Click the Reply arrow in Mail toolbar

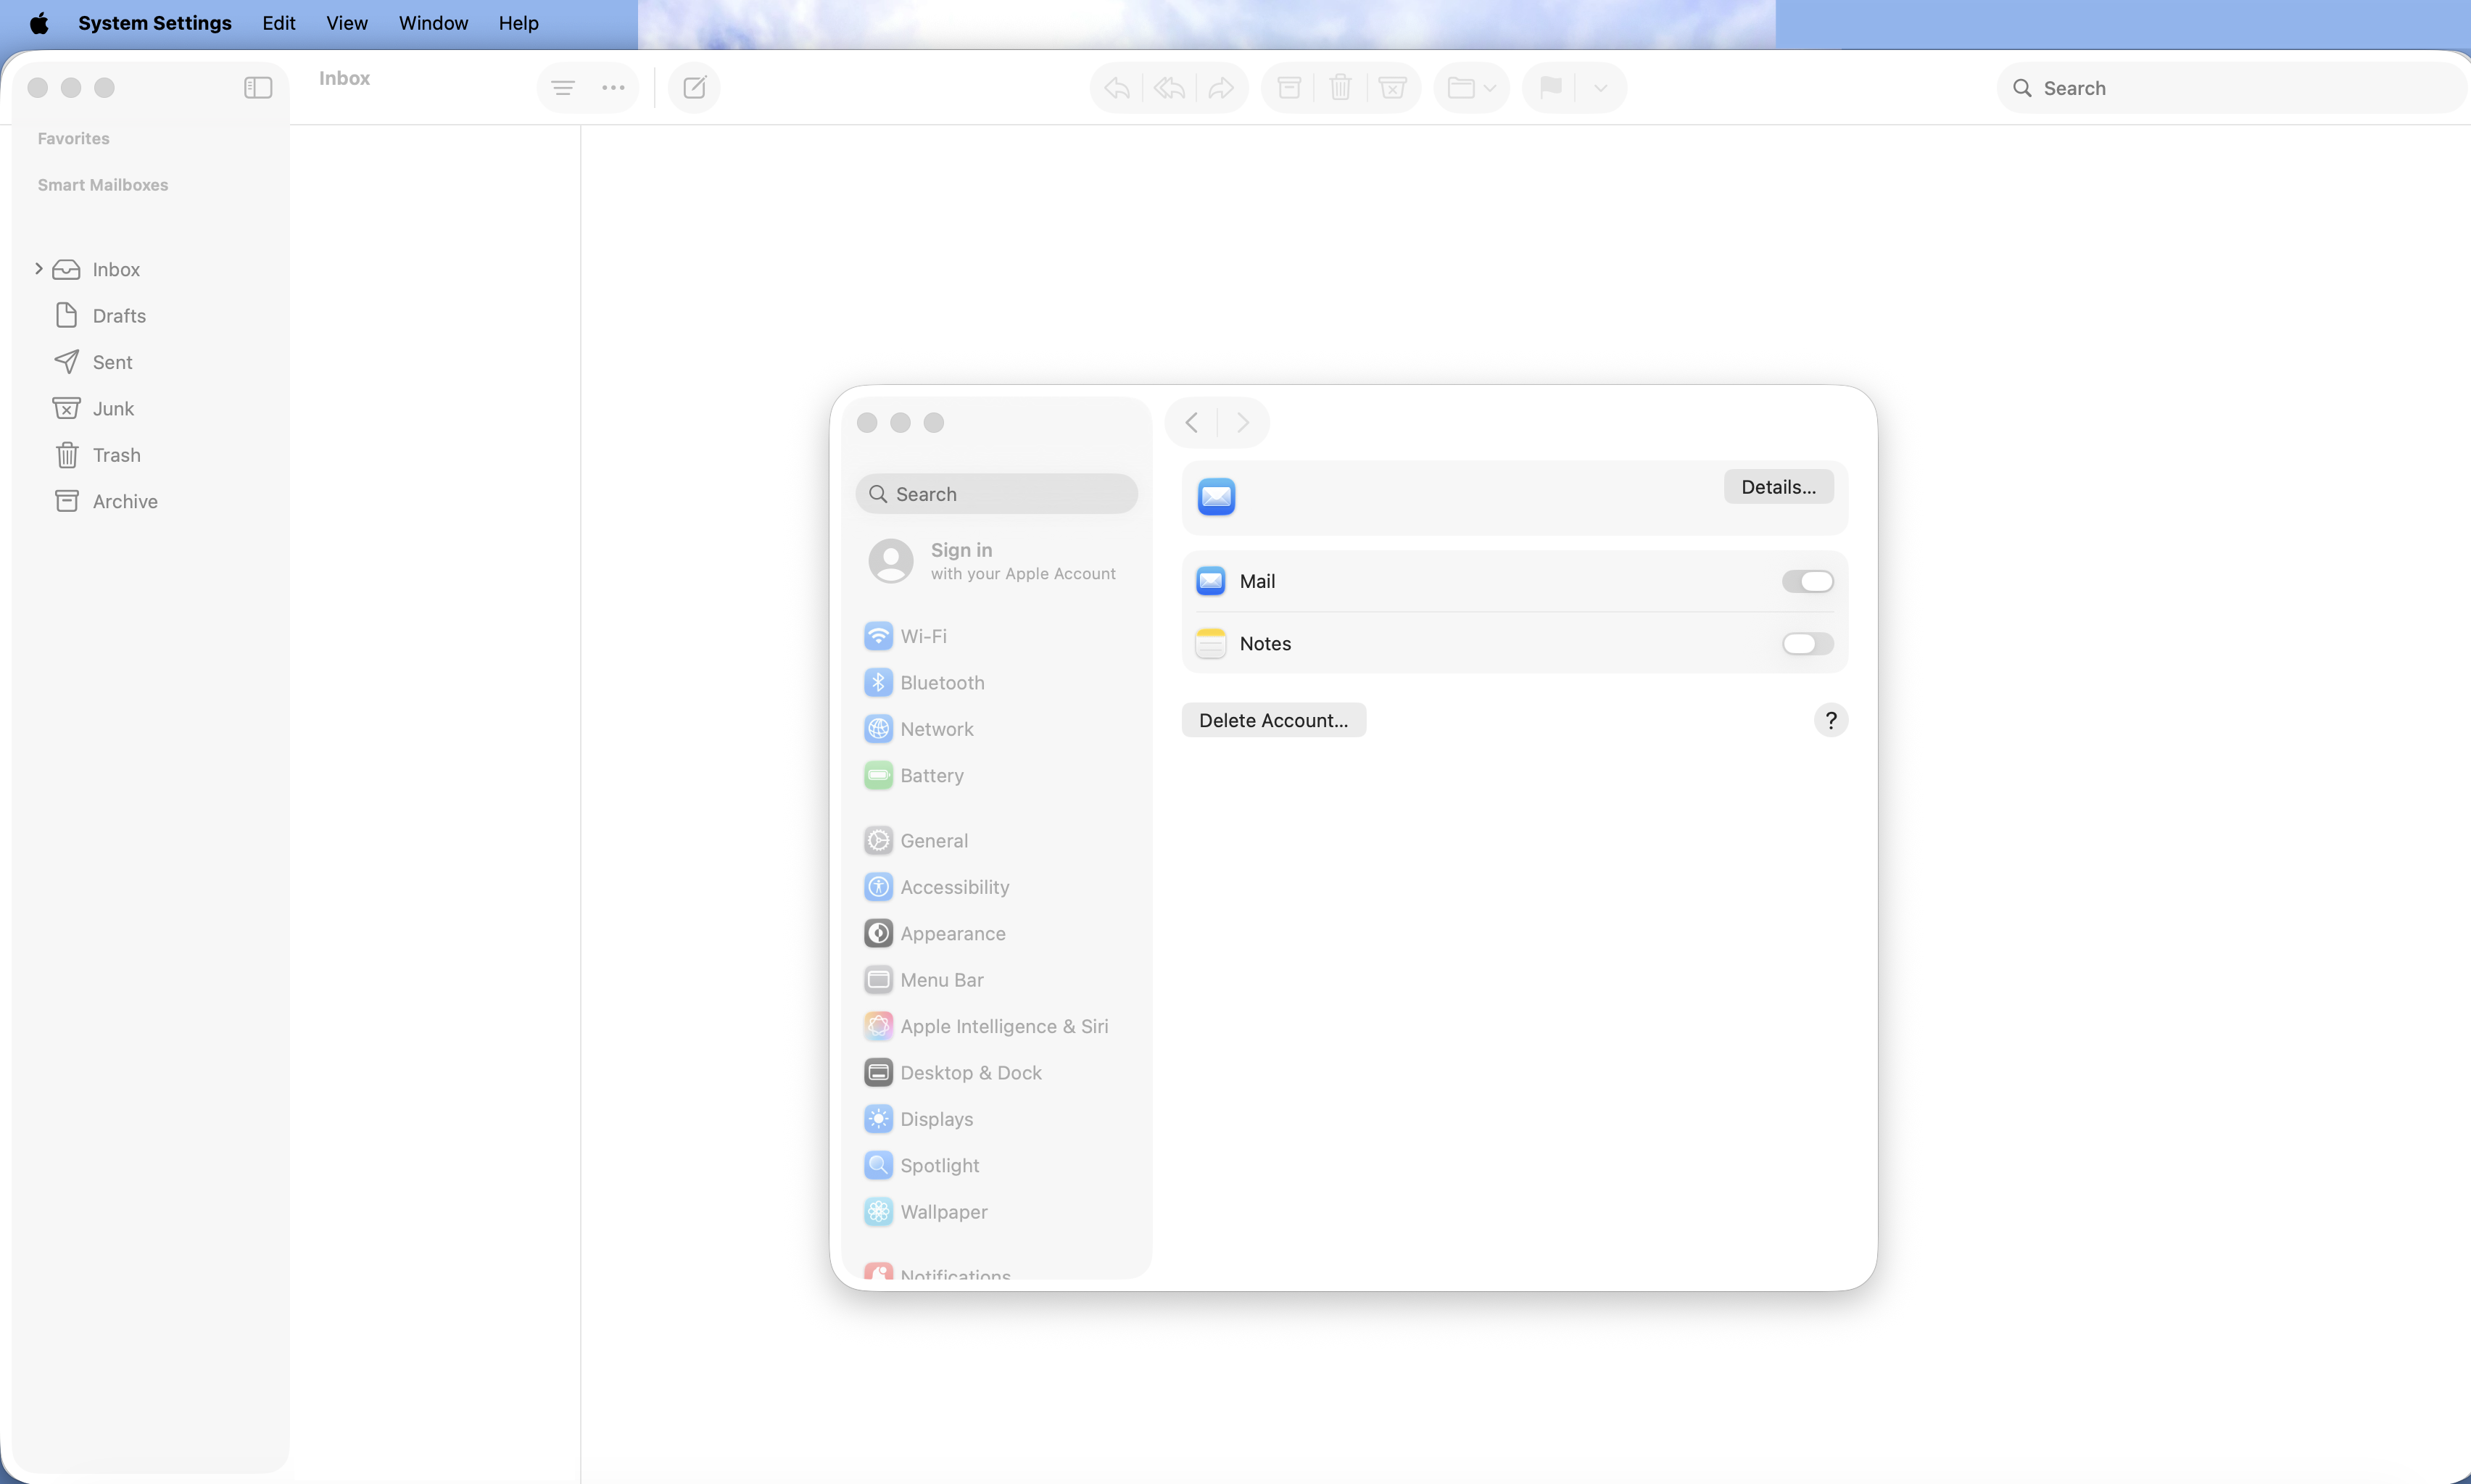1117,88
